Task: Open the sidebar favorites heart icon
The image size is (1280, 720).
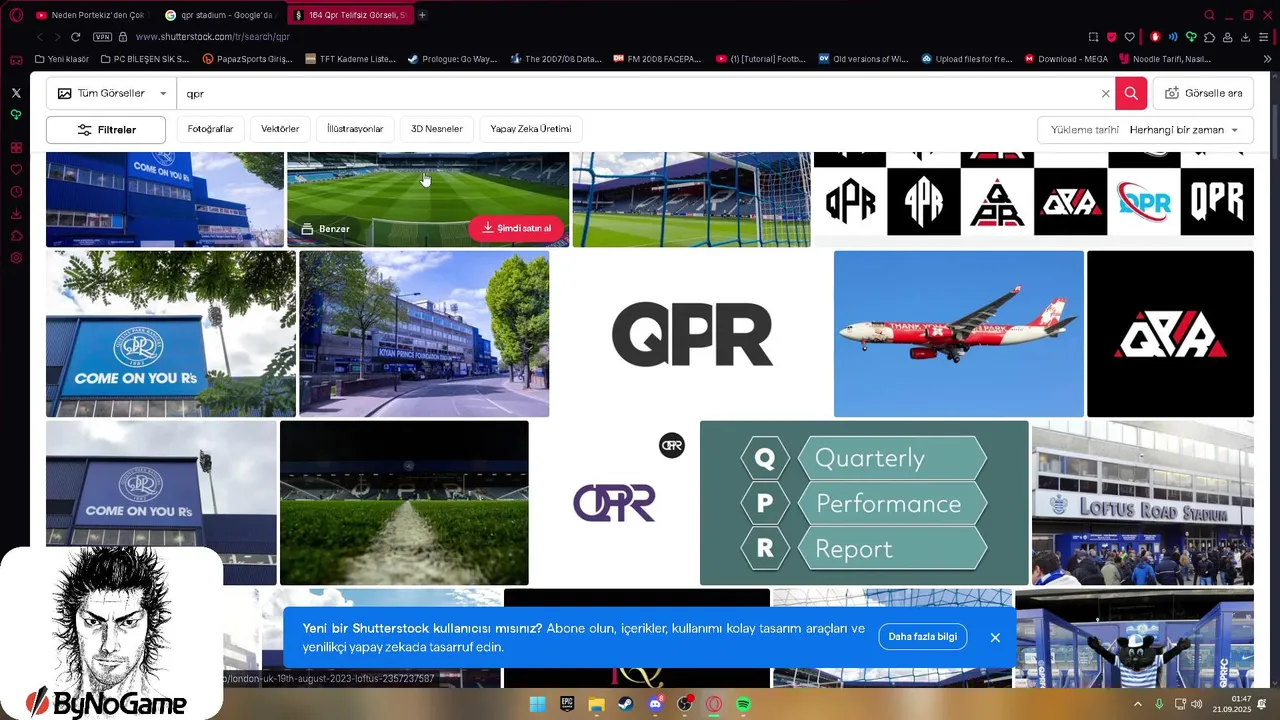Action: (x=16, y=170)
